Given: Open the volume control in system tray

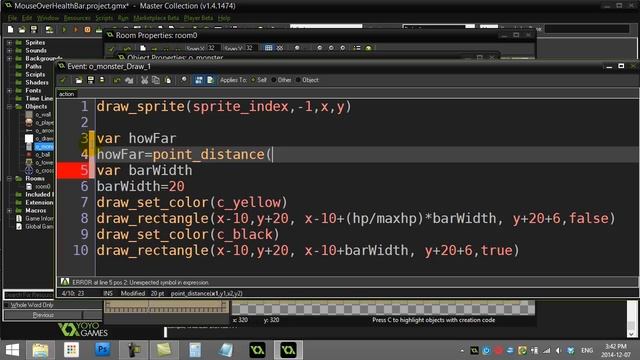Looking at the screenshot, I should click(558, 350).
